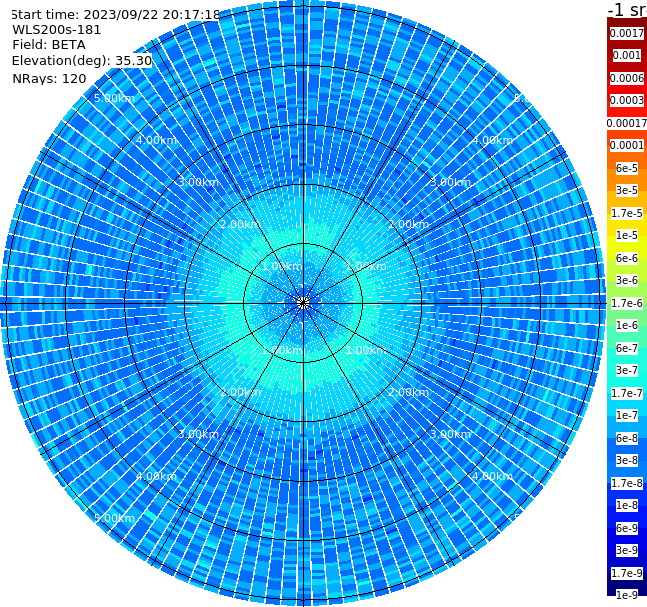
Task: Select the 4.00km range label in northeast quadrant
Action: click(x=493, y=140)
